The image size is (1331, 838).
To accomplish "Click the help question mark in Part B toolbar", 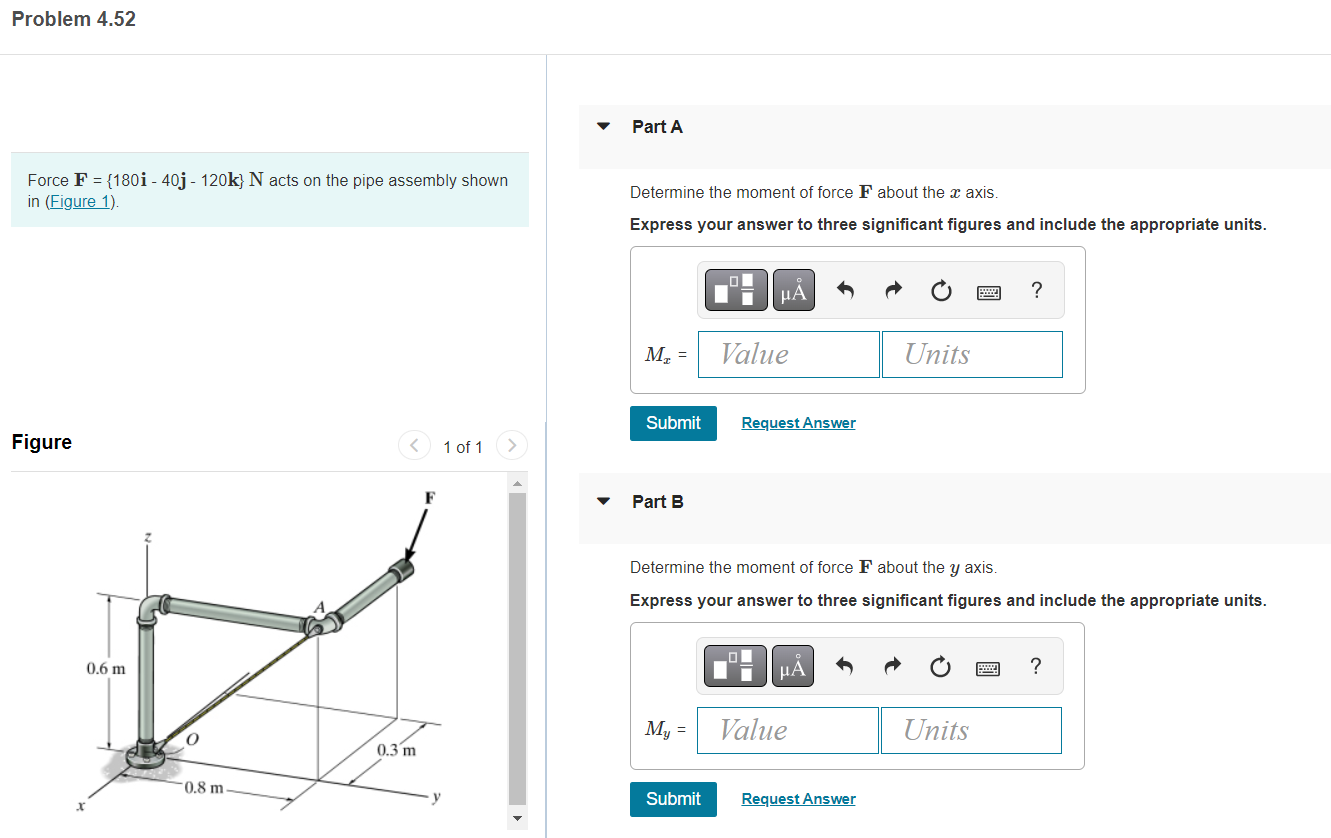I will tap(1035, 666).
